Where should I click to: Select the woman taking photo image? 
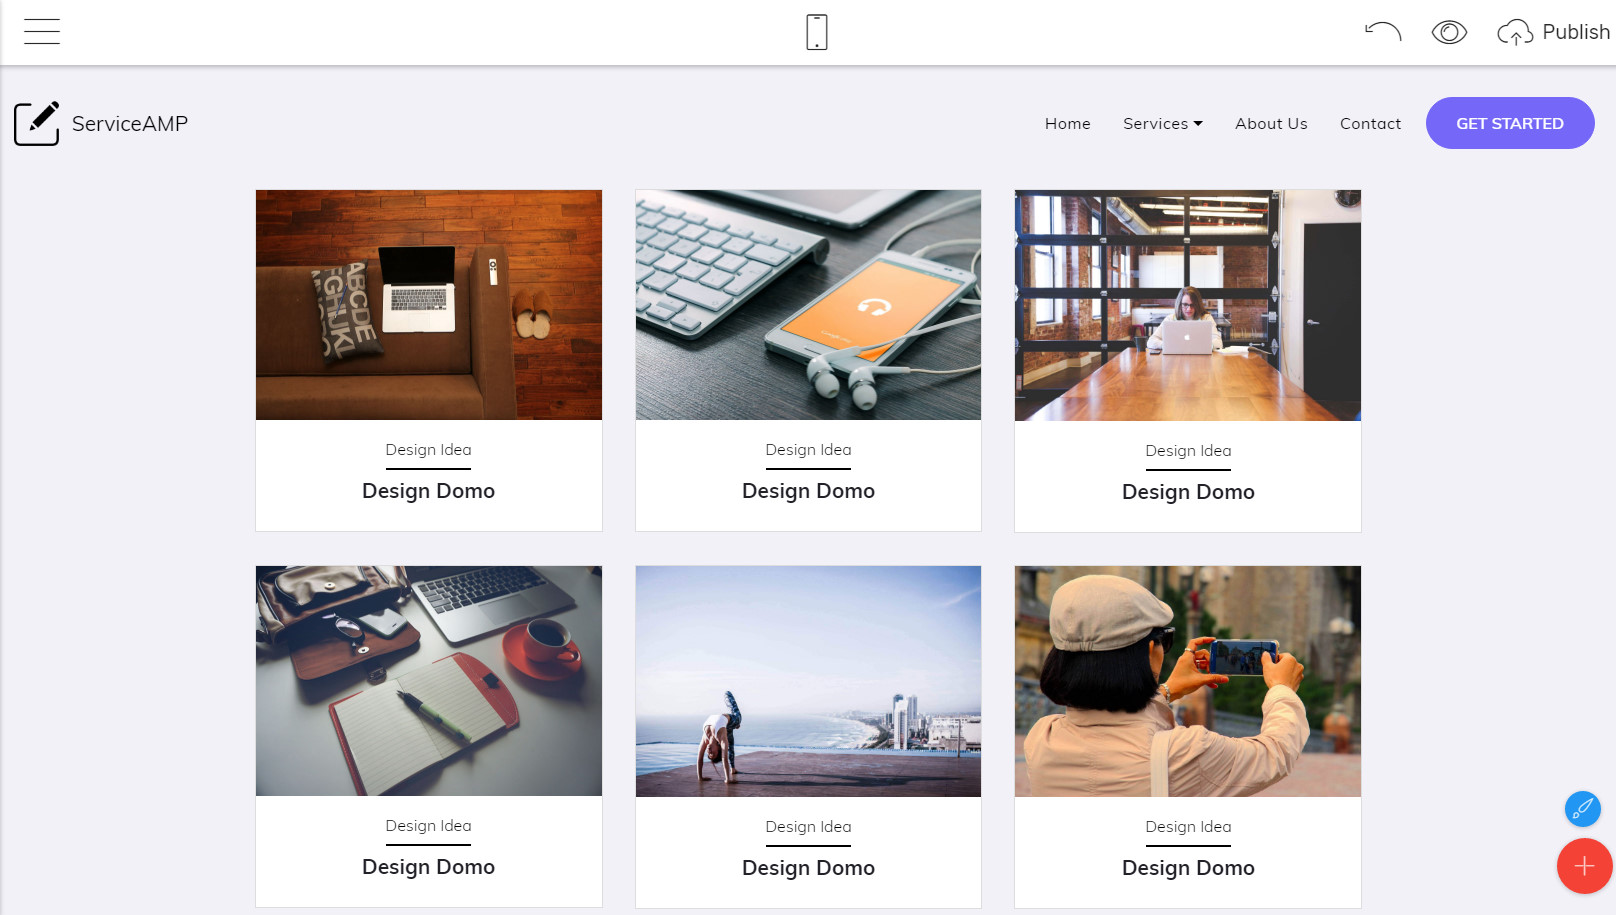(x=1188, y=681)
